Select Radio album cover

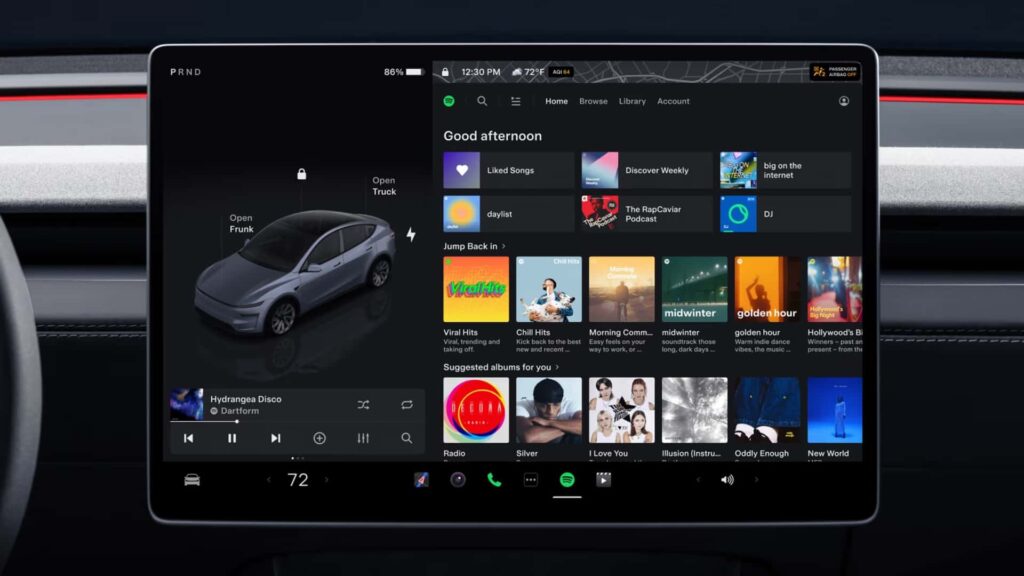click(476, 410)
